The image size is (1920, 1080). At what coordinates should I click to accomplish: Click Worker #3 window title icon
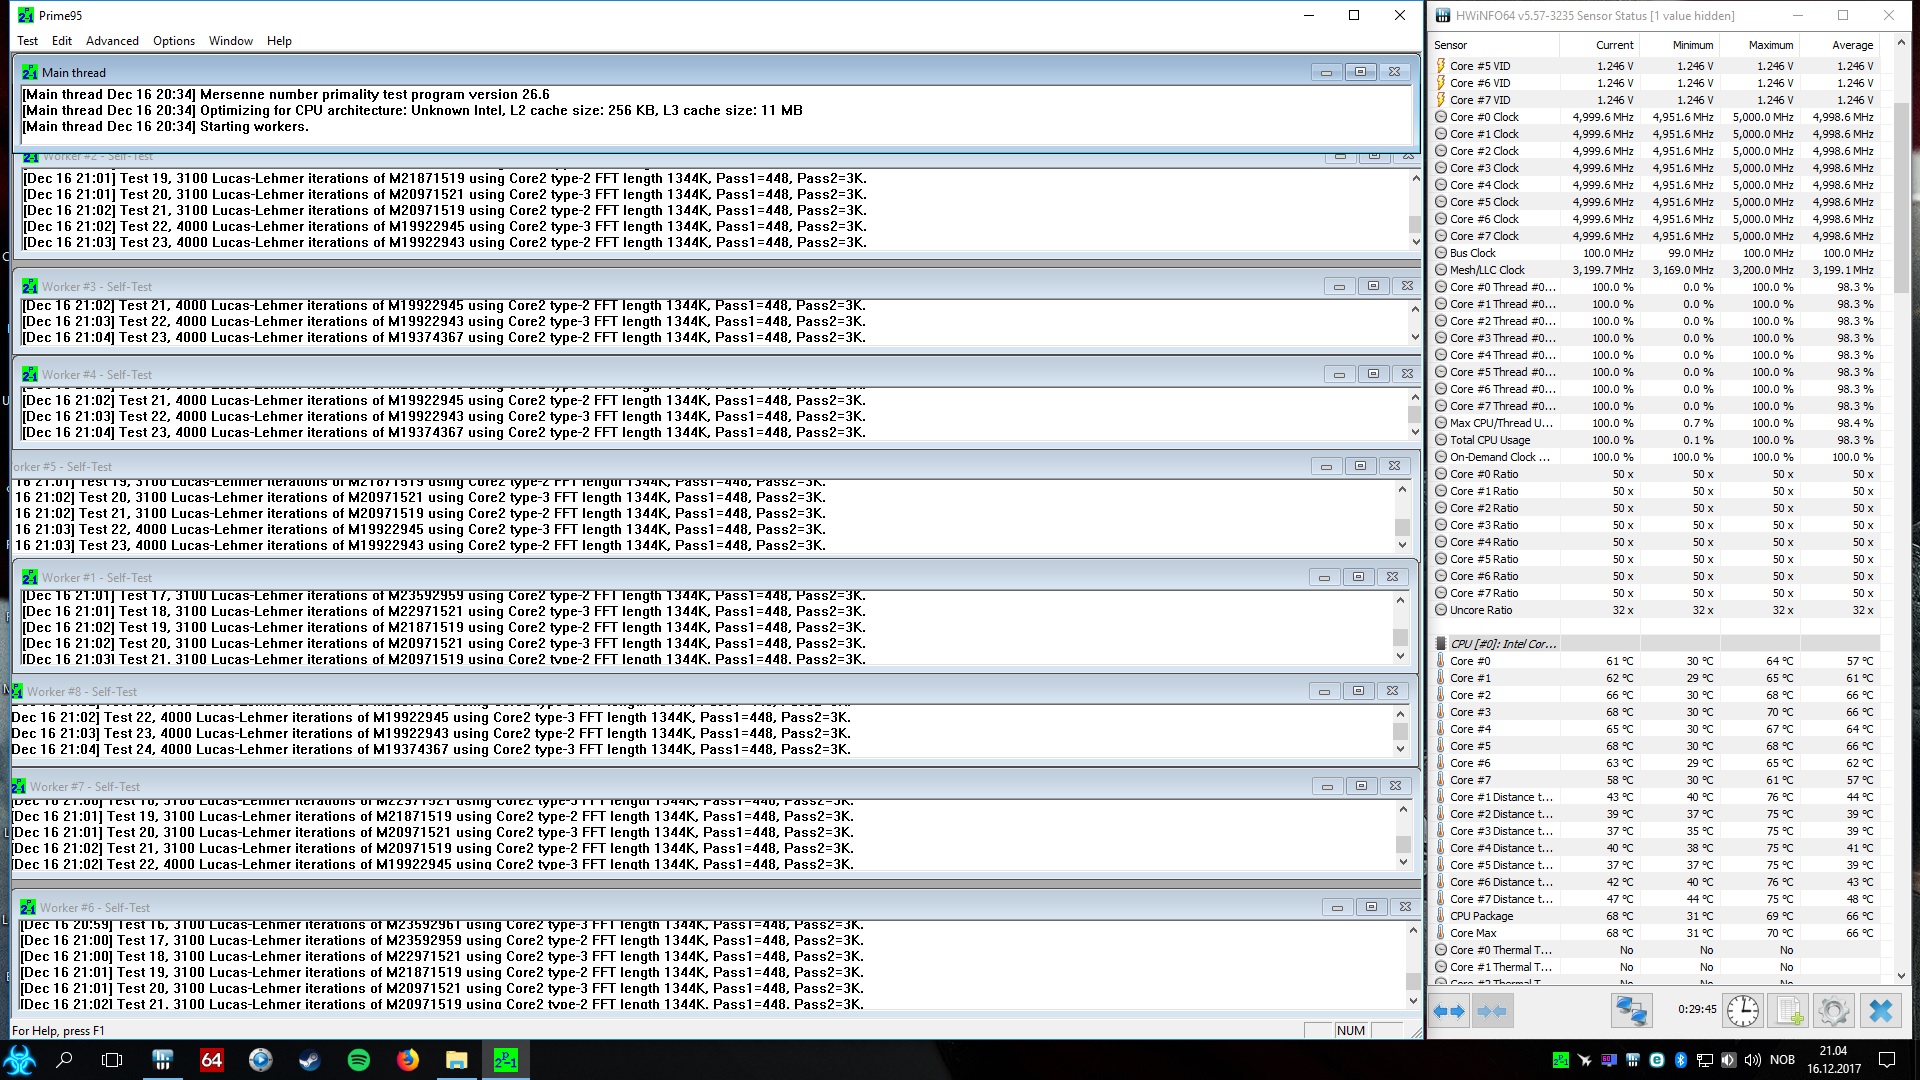point(29,286)
